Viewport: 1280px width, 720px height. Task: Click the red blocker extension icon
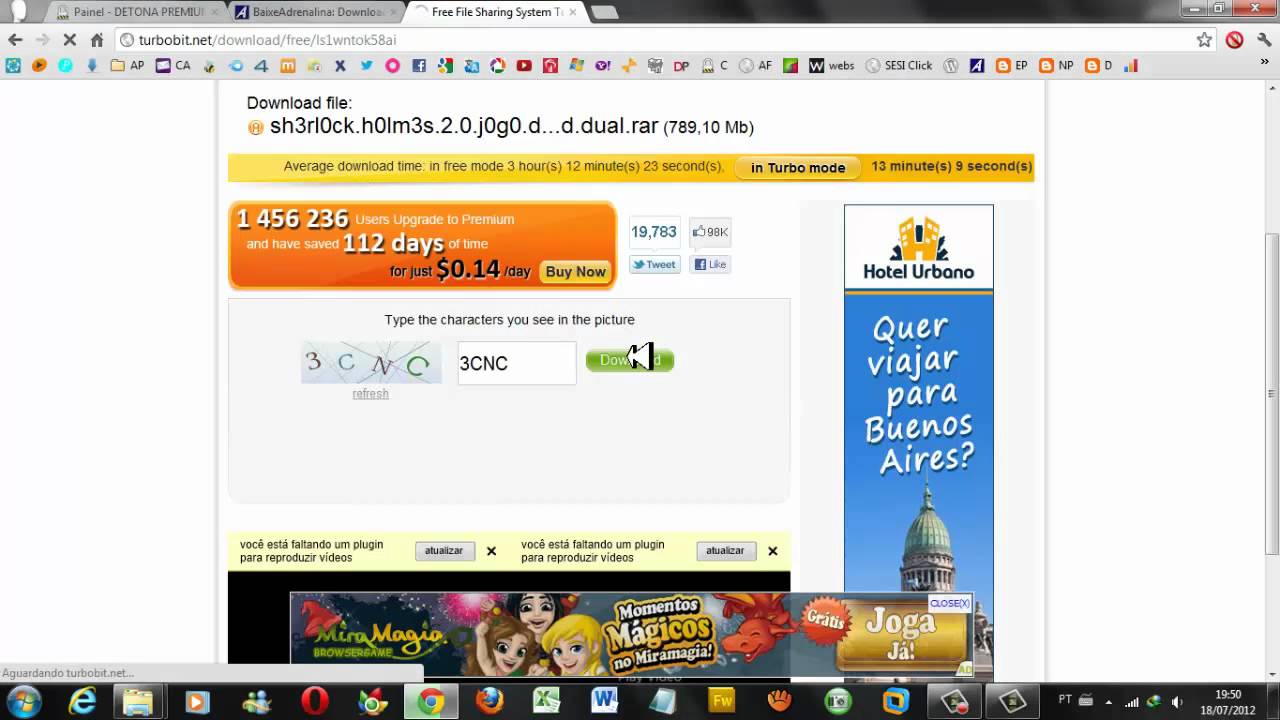click(x=1235, y=40)
